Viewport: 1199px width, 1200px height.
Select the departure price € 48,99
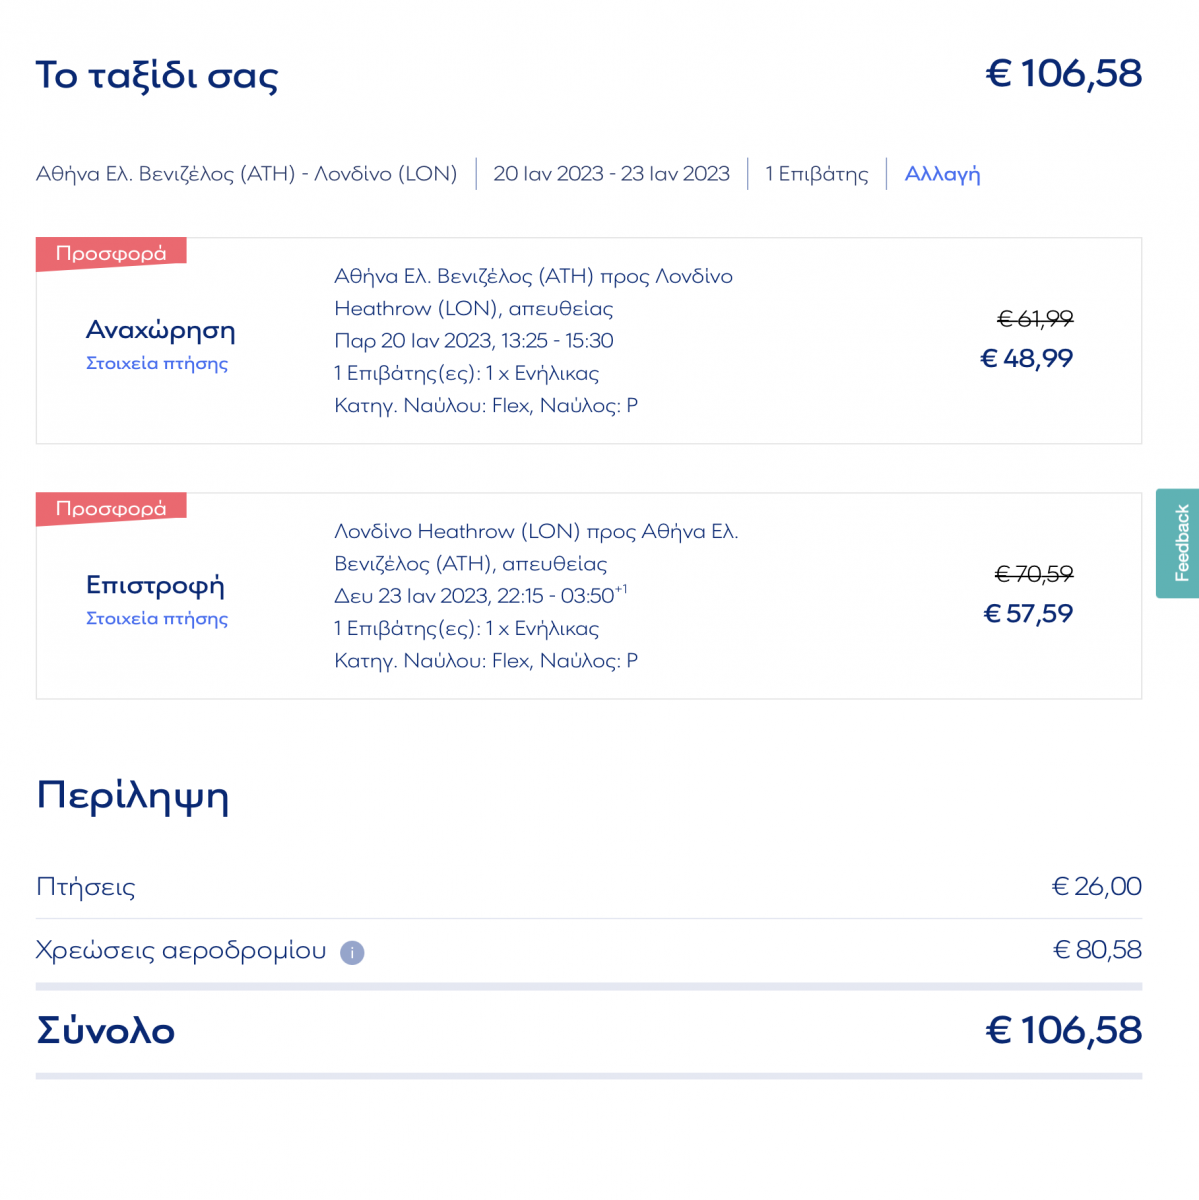pos(1026,358)
